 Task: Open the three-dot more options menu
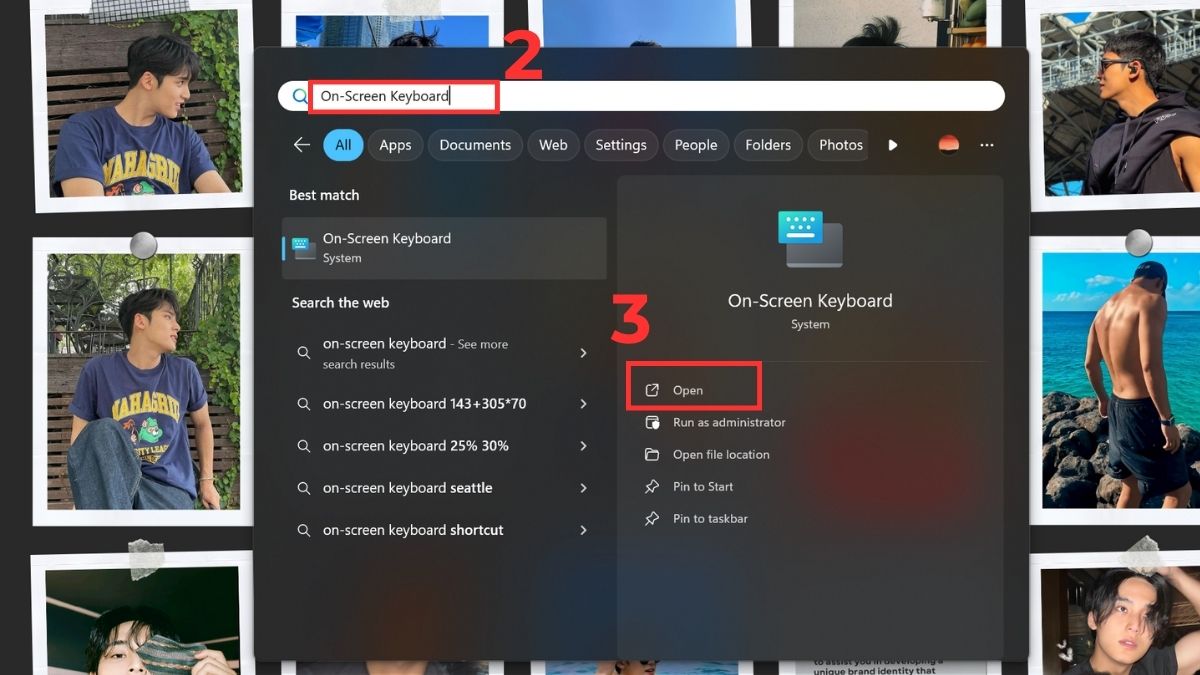[x=987, y=145]
